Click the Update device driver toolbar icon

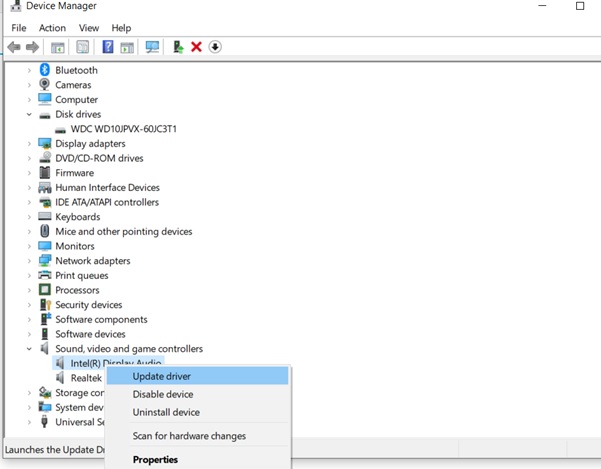(x=178, y=47)
